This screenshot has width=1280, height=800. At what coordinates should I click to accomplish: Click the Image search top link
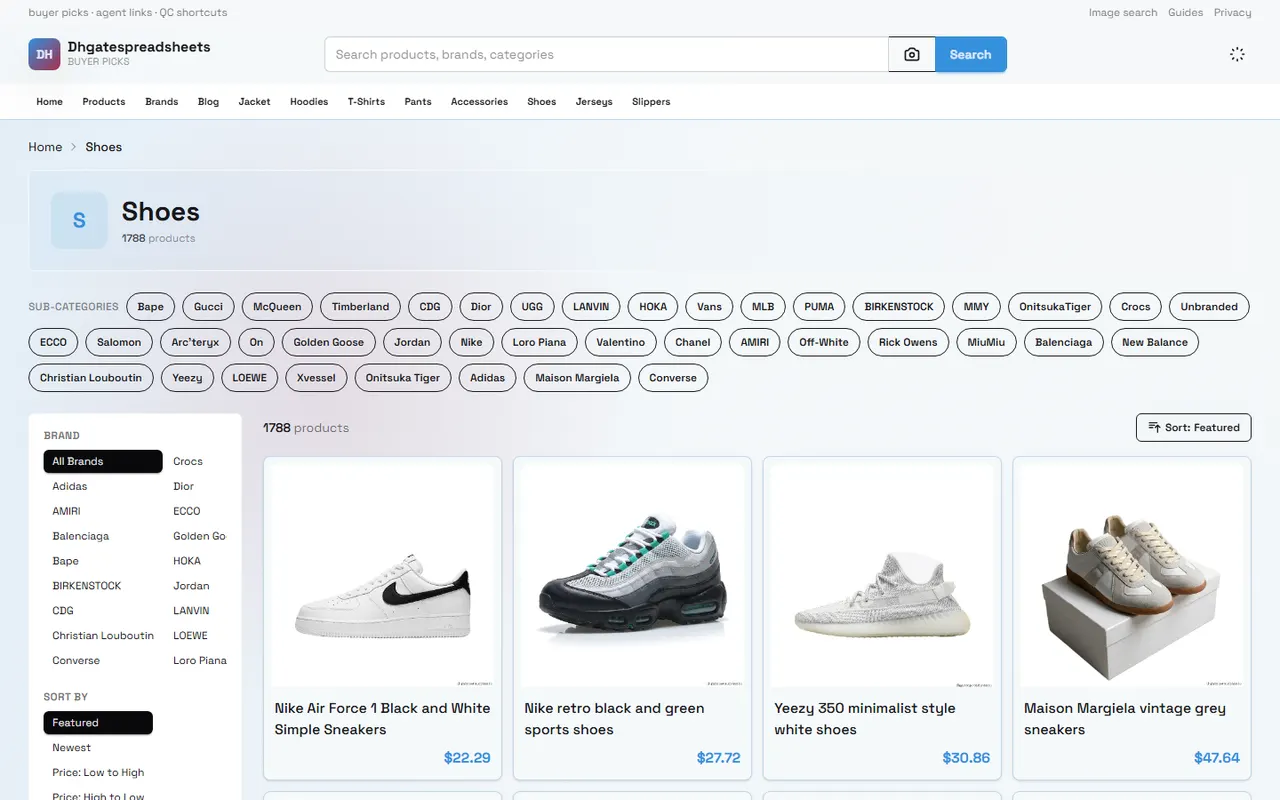pyautogui.click(x=1123, y=12)
